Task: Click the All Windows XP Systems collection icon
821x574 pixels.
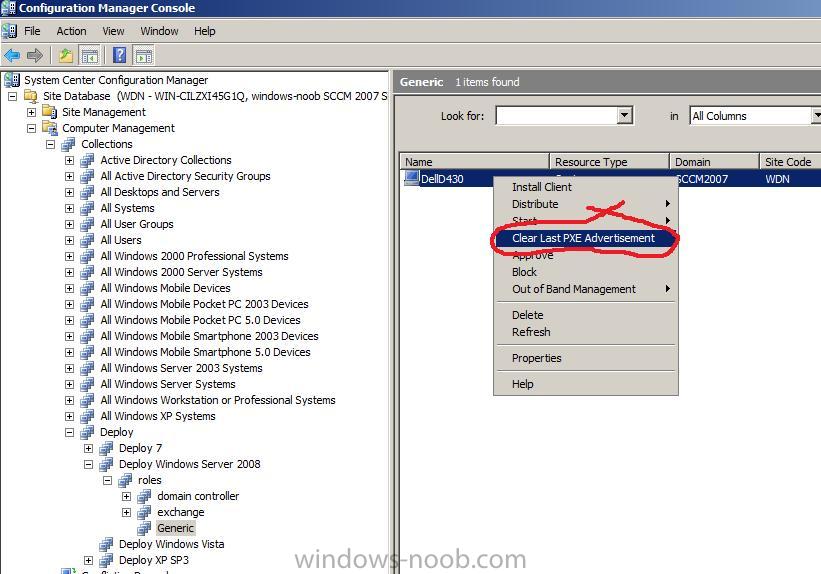Action: coord(87,416)
